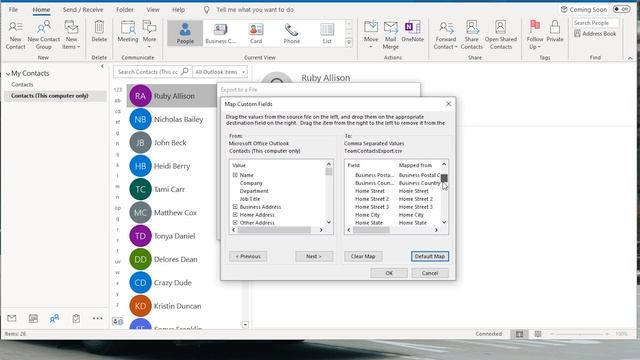Expand the Current View gallery

[349, 42]
